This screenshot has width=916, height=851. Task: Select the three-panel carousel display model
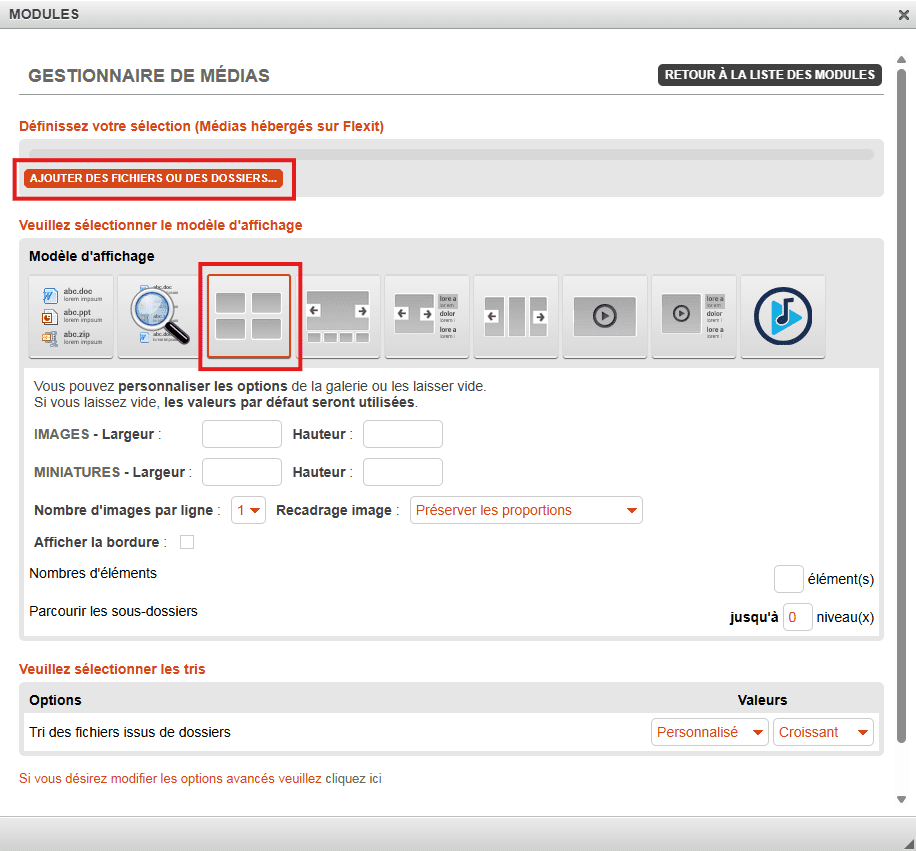[516, 316]
